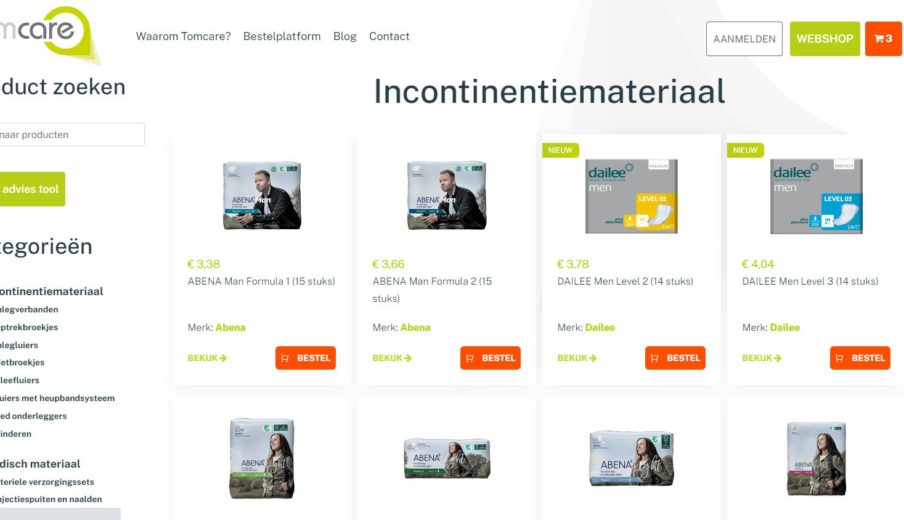This screenshot has height=520, width=904.
Task: Select Injectiespuiten en naalden subcategory
Action: pos(51,499)
